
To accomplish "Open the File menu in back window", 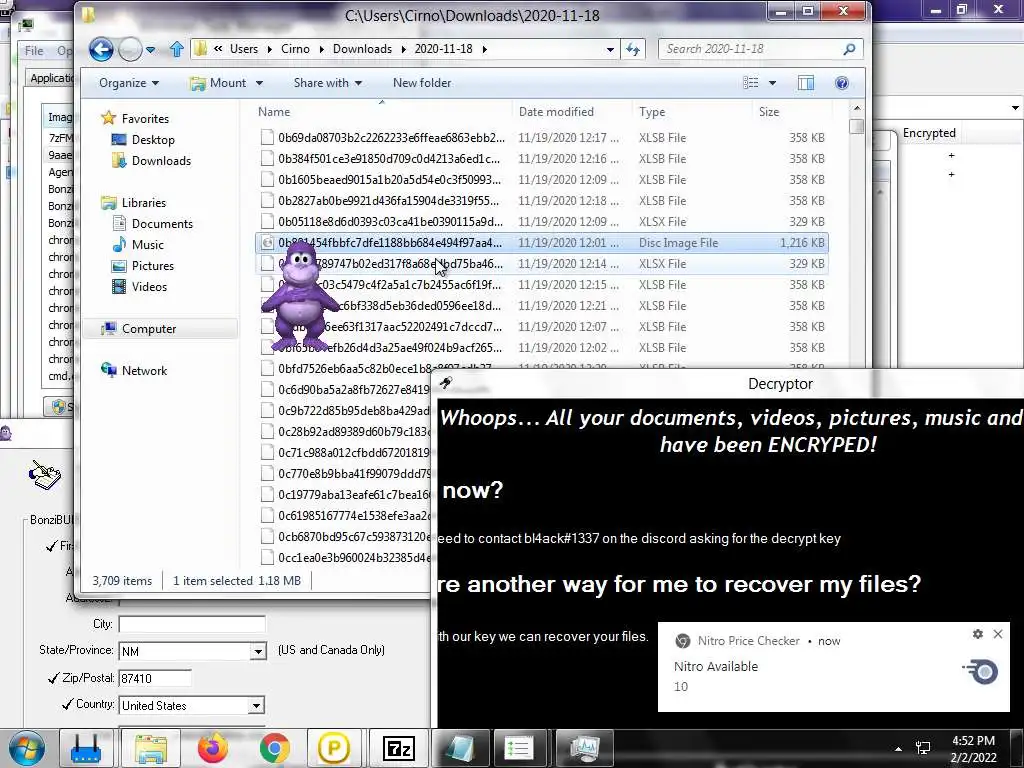I will pyautogui.click(x=34, y=50).
